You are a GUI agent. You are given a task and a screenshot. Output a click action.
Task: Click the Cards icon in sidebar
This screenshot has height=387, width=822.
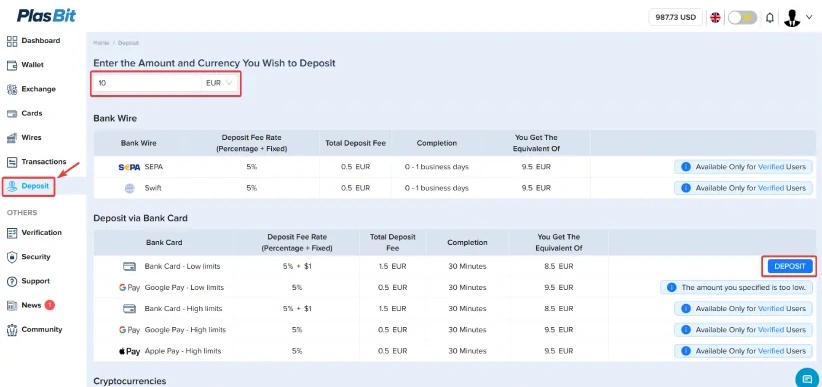coord(12,113)
